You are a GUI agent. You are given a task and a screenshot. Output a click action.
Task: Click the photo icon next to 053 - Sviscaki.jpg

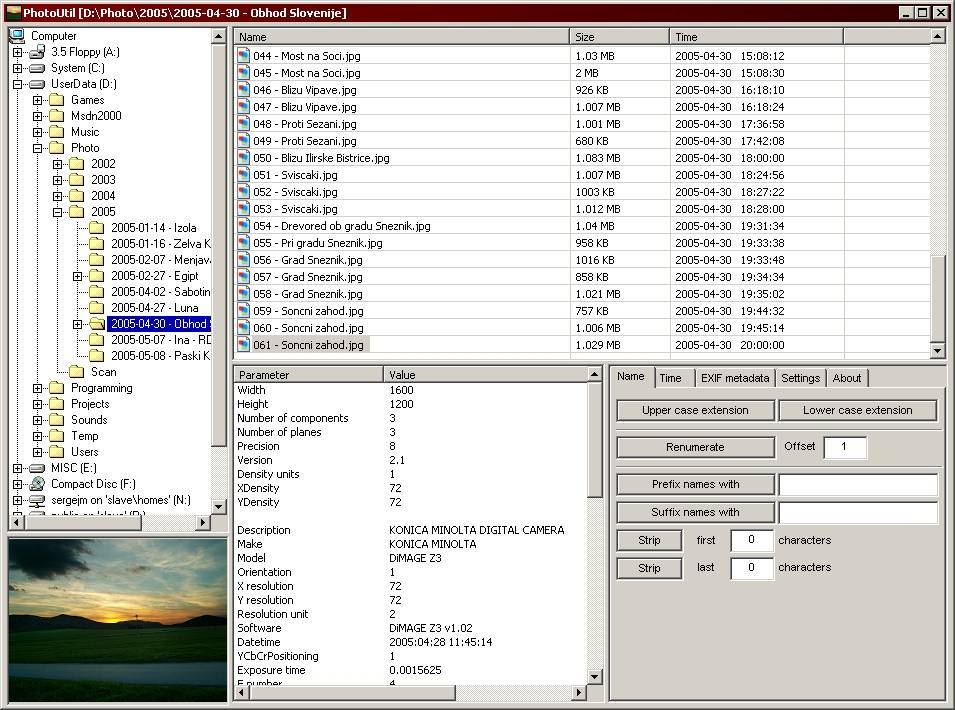243,208
